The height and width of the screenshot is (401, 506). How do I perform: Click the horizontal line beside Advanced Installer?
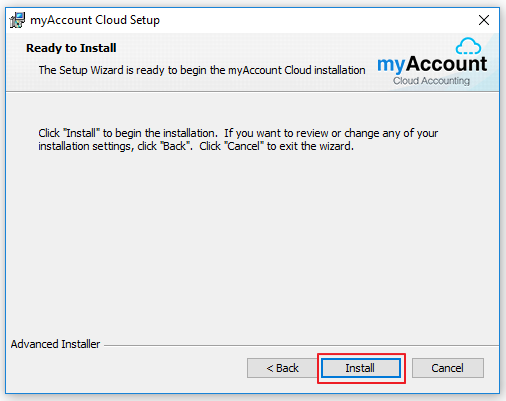(301, 345)
